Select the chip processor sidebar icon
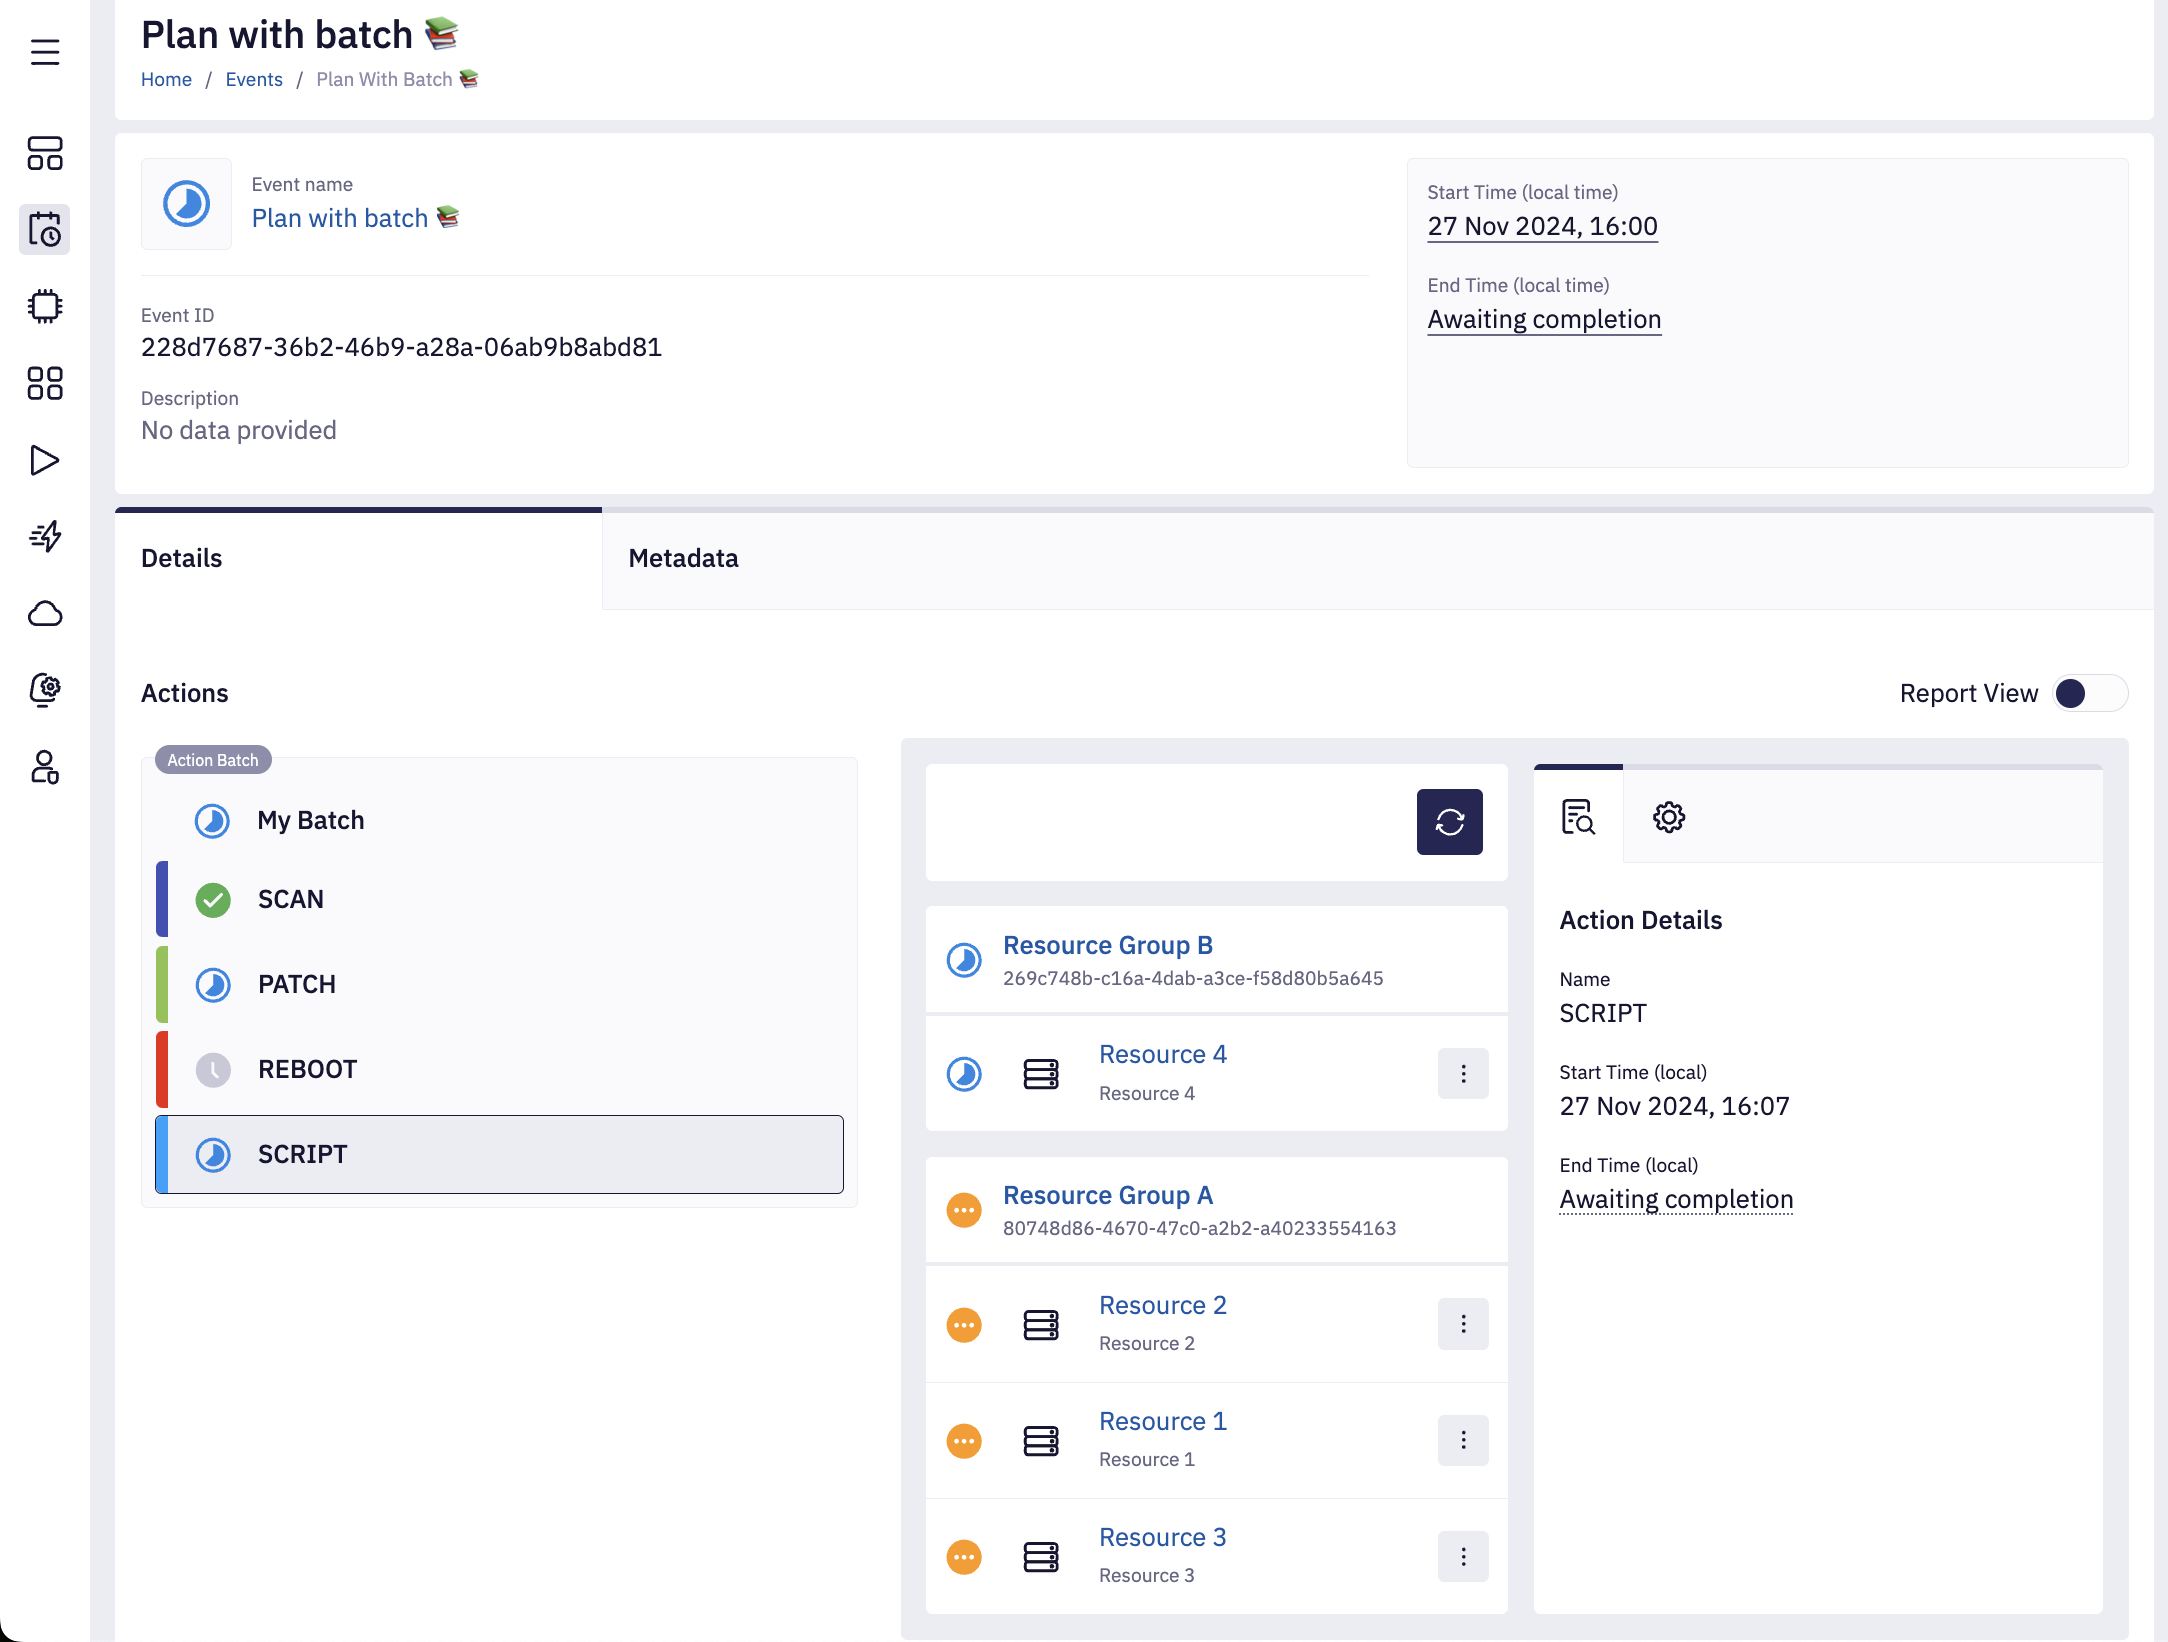Screen dimensions: 2168x1642 [x=45, y=306]
